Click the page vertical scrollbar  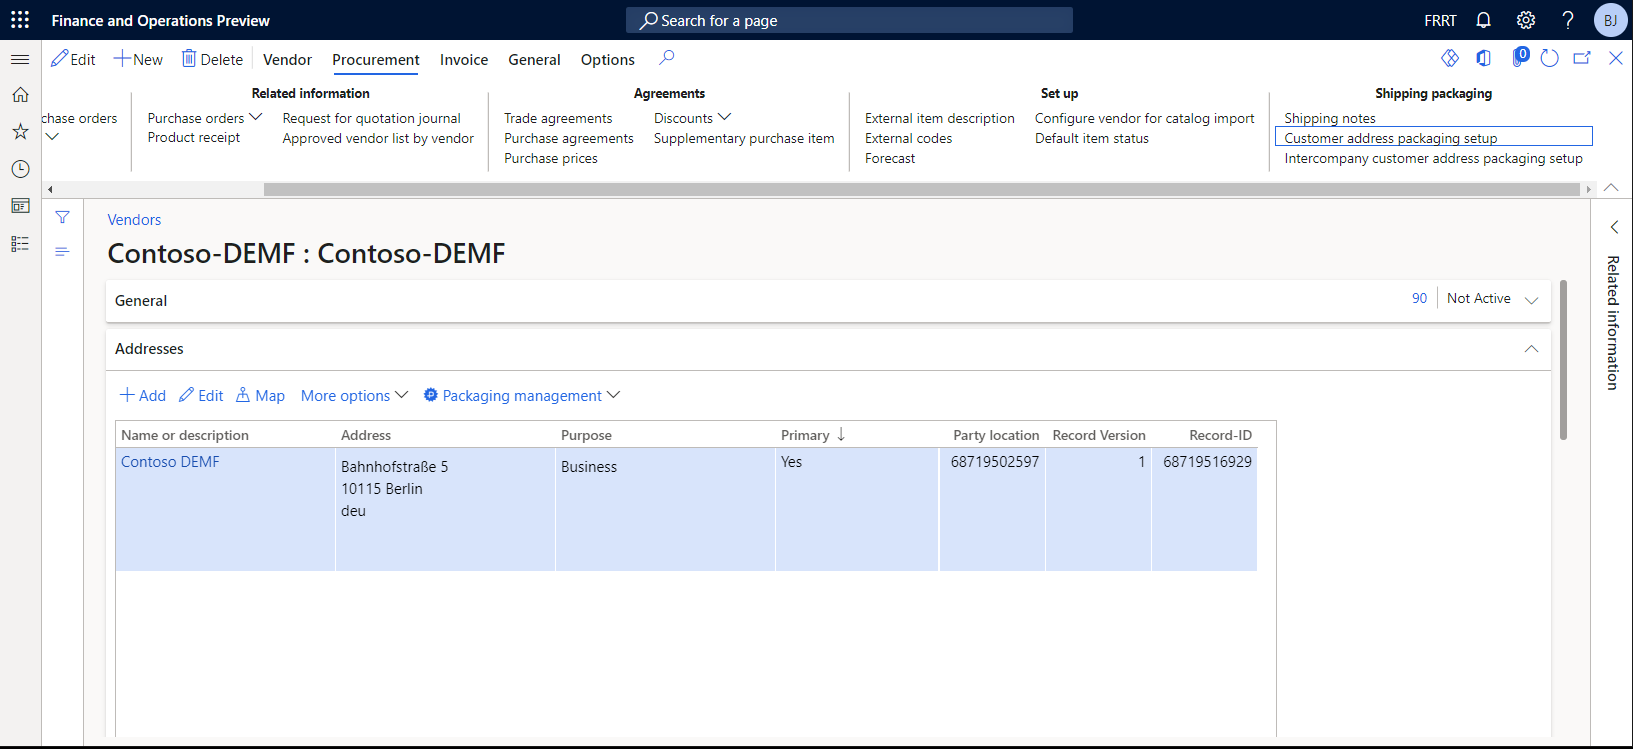tap(1563, 360)
